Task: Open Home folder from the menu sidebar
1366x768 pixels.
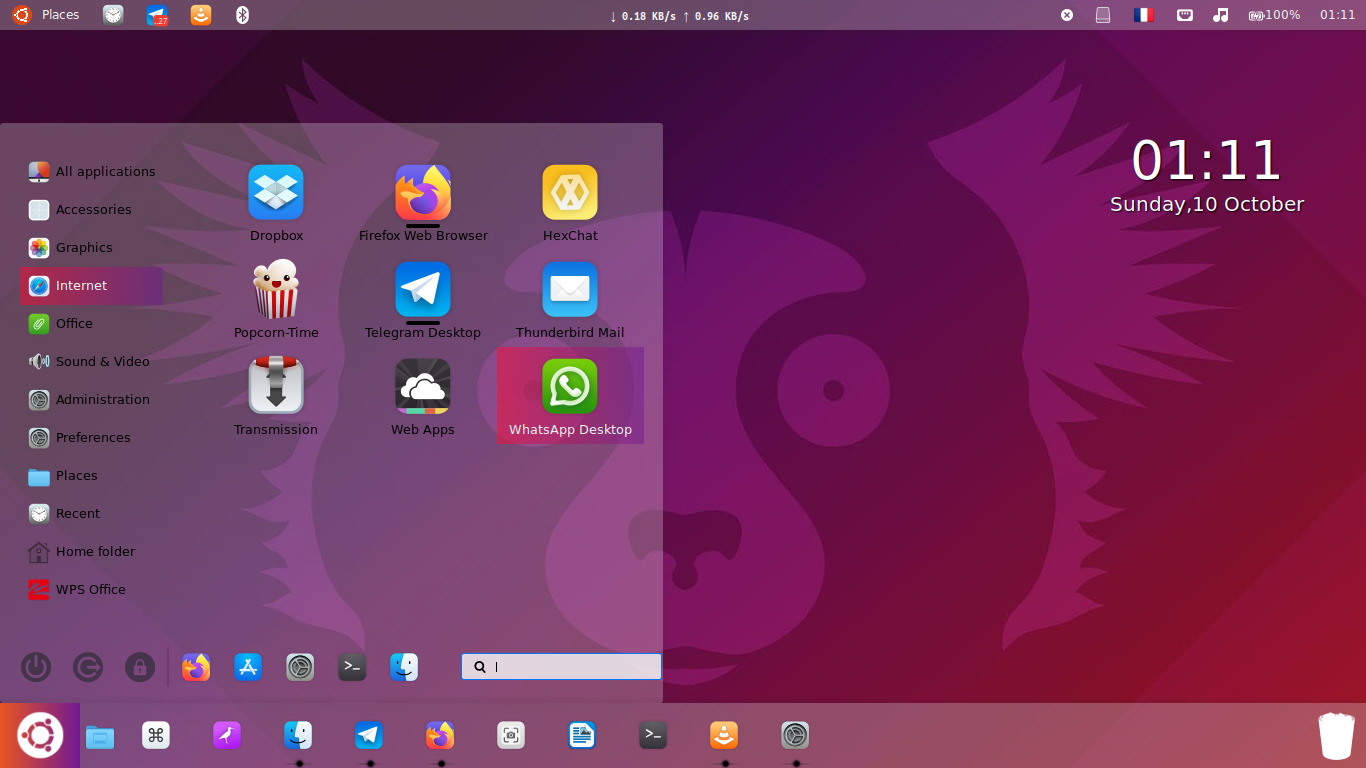Action: (91, 552)
